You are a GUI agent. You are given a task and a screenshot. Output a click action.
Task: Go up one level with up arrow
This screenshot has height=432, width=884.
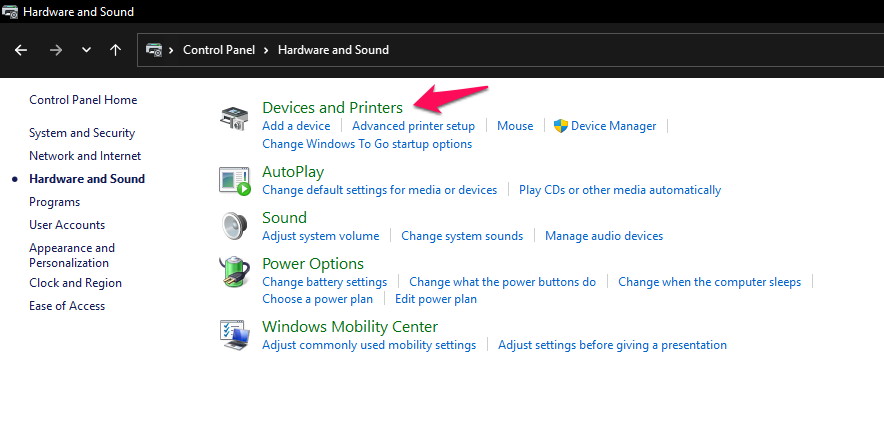[x=116, y=50]
